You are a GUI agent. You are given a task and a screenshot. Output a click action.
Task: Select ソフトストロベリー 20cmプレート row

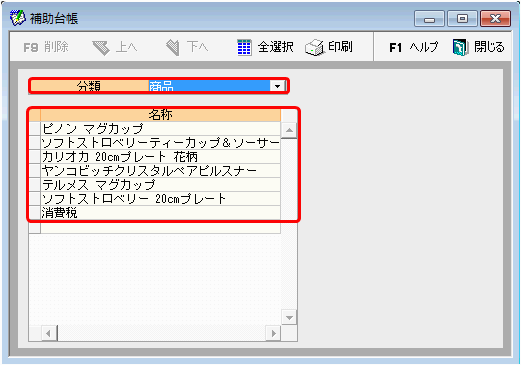(161, 199)
